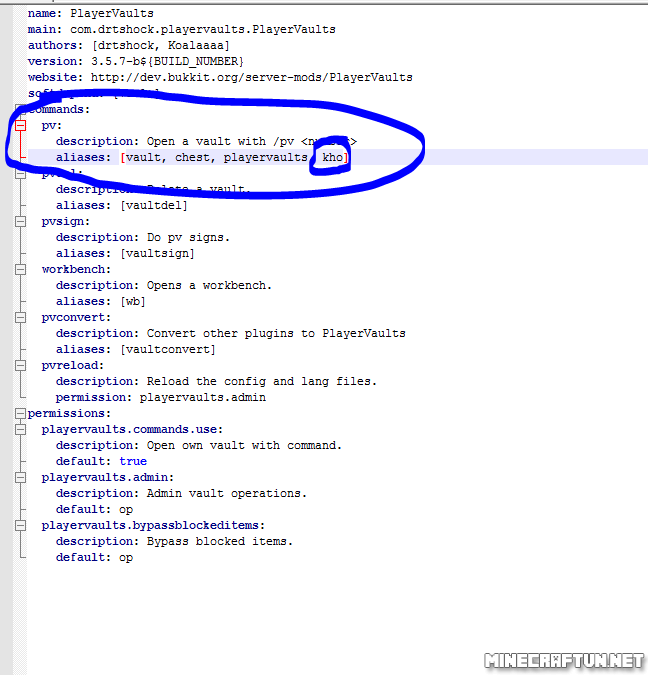Click permission value 'playervaults.admin' under pvreload
The width and height of the screenshot is (648, 675).
(202, 397)
